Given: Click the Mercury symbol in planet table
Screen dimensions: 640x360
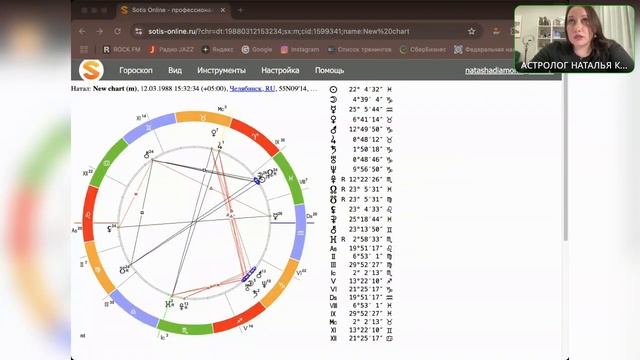Looking at the screenshot, I should click(x=333, y=109).
